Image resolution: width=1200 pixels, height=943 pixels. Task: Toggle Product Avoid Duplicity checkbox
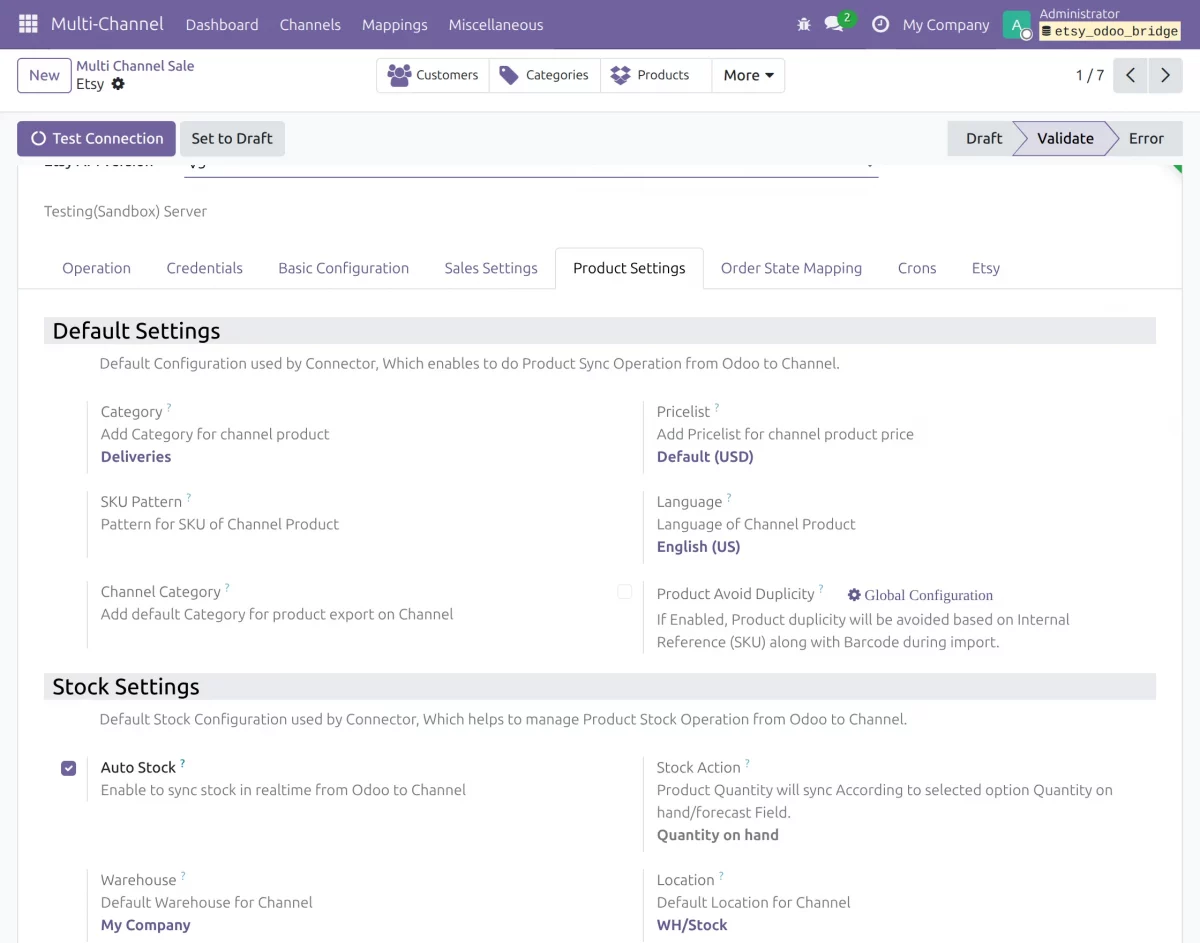(624, 592)
